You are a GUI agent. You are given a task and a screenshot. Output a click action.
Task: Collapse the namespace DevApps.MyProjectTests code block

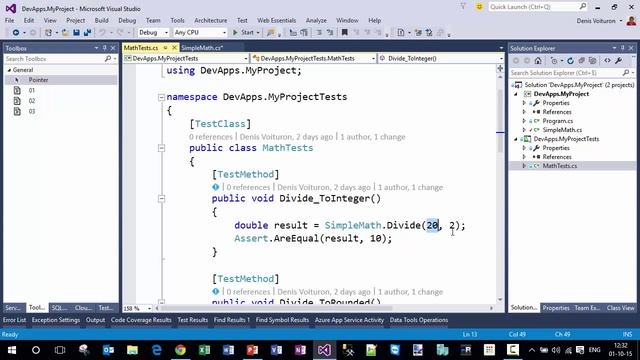point(161,97)
